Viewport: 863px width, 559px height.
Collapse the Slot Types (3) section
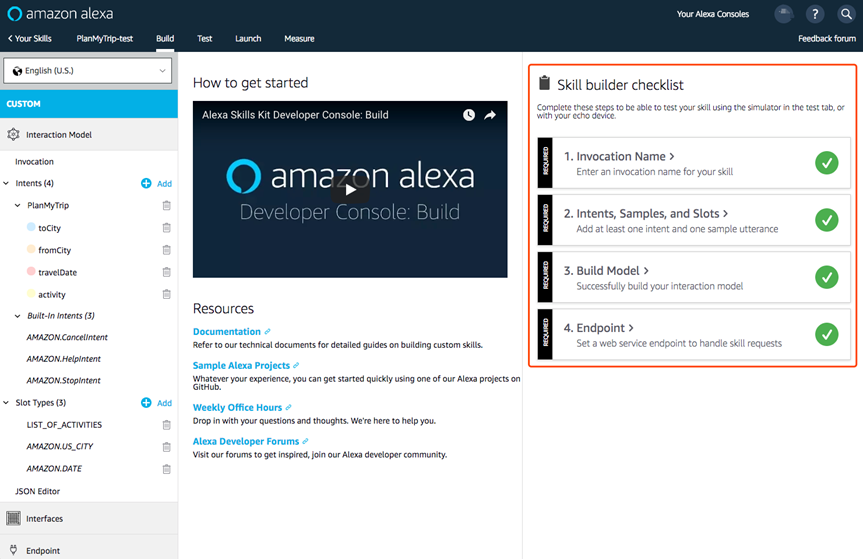point(6,403)
